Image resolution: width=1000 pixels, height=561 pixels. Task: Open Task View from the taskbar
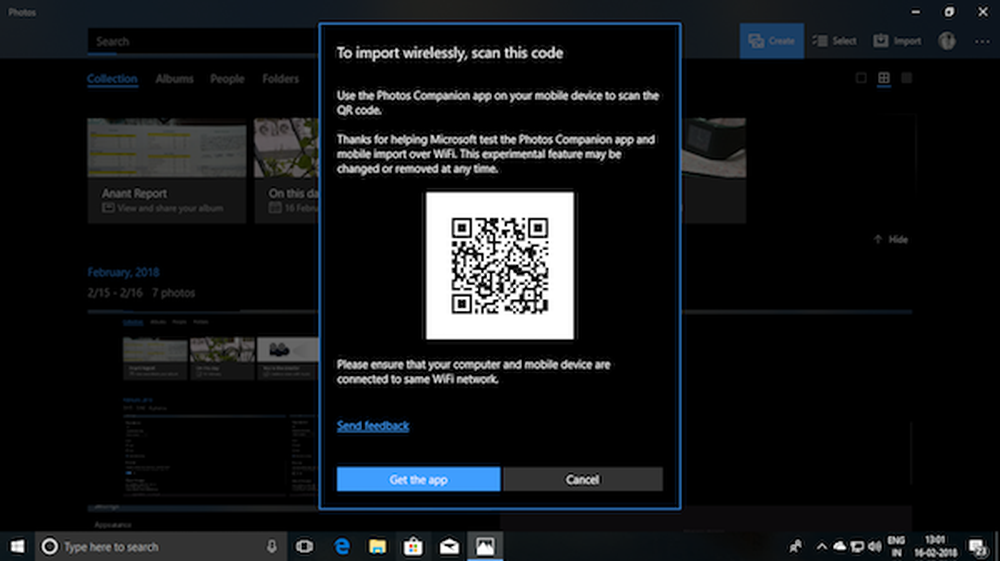coord(305,546)
